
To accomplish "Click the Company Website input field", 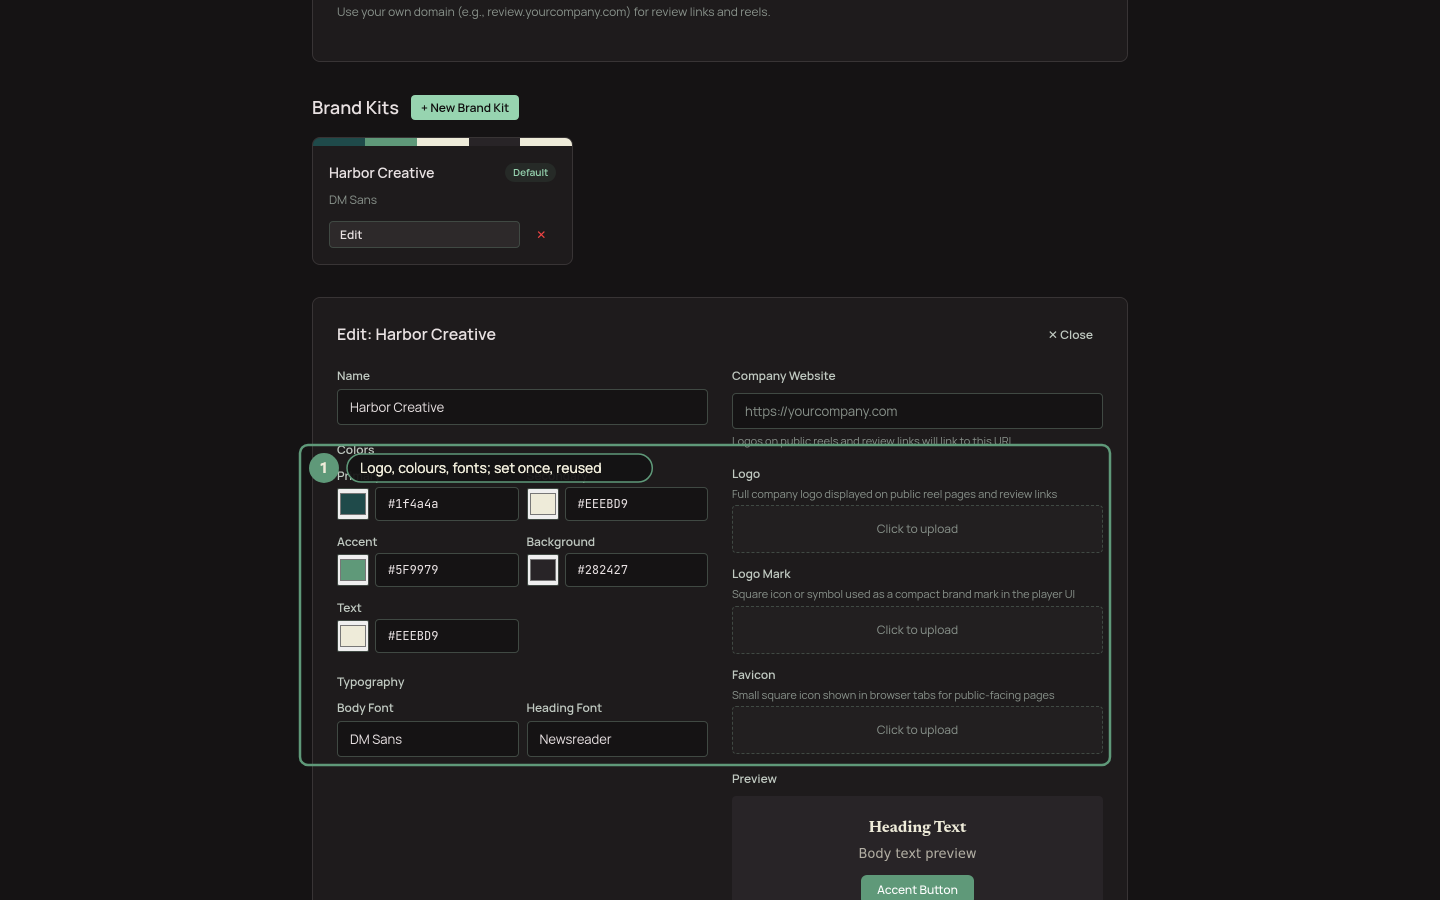I will [x=917, y=411].
